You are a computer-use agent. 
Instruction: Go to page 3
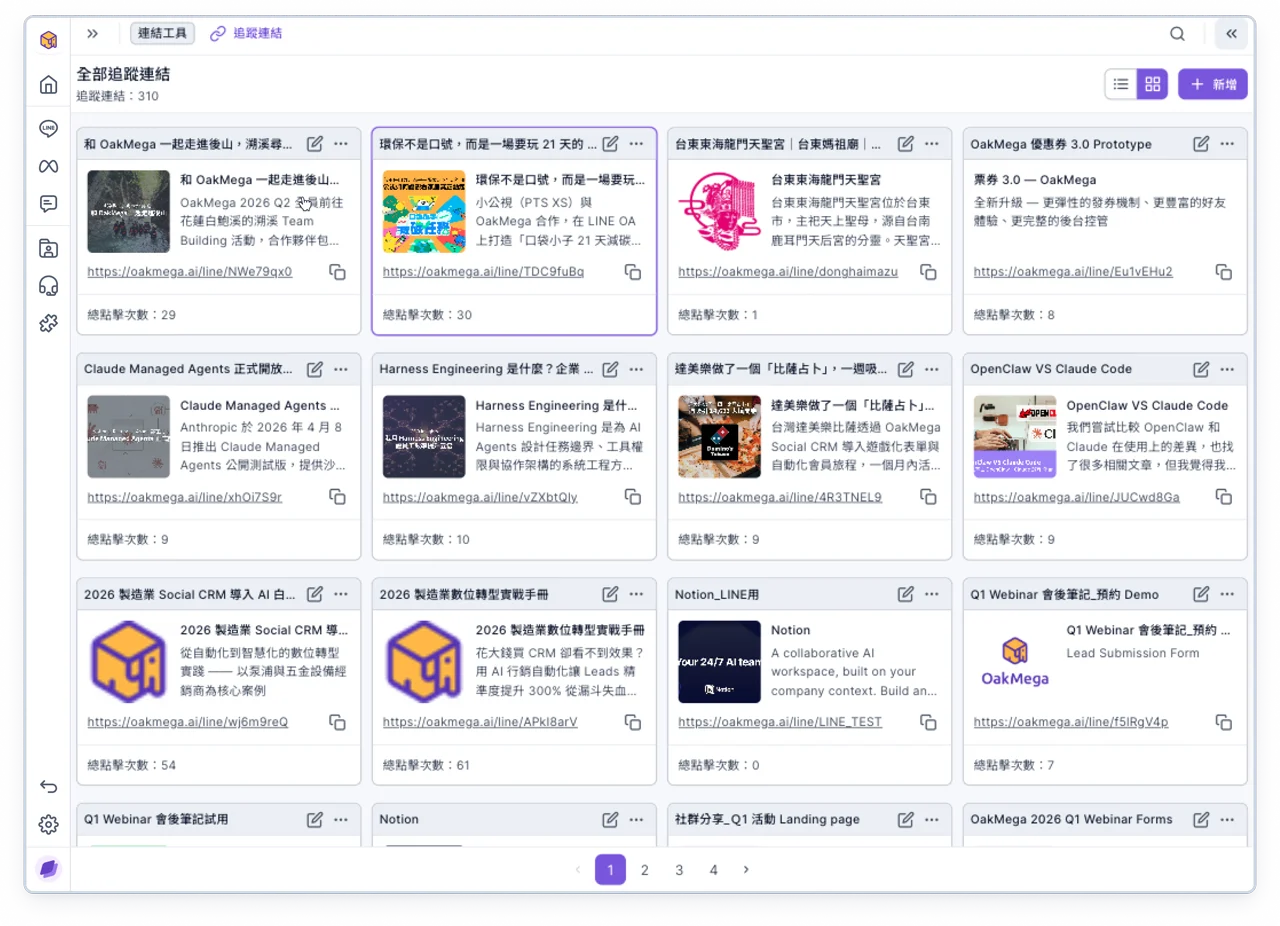coord(679,870)
